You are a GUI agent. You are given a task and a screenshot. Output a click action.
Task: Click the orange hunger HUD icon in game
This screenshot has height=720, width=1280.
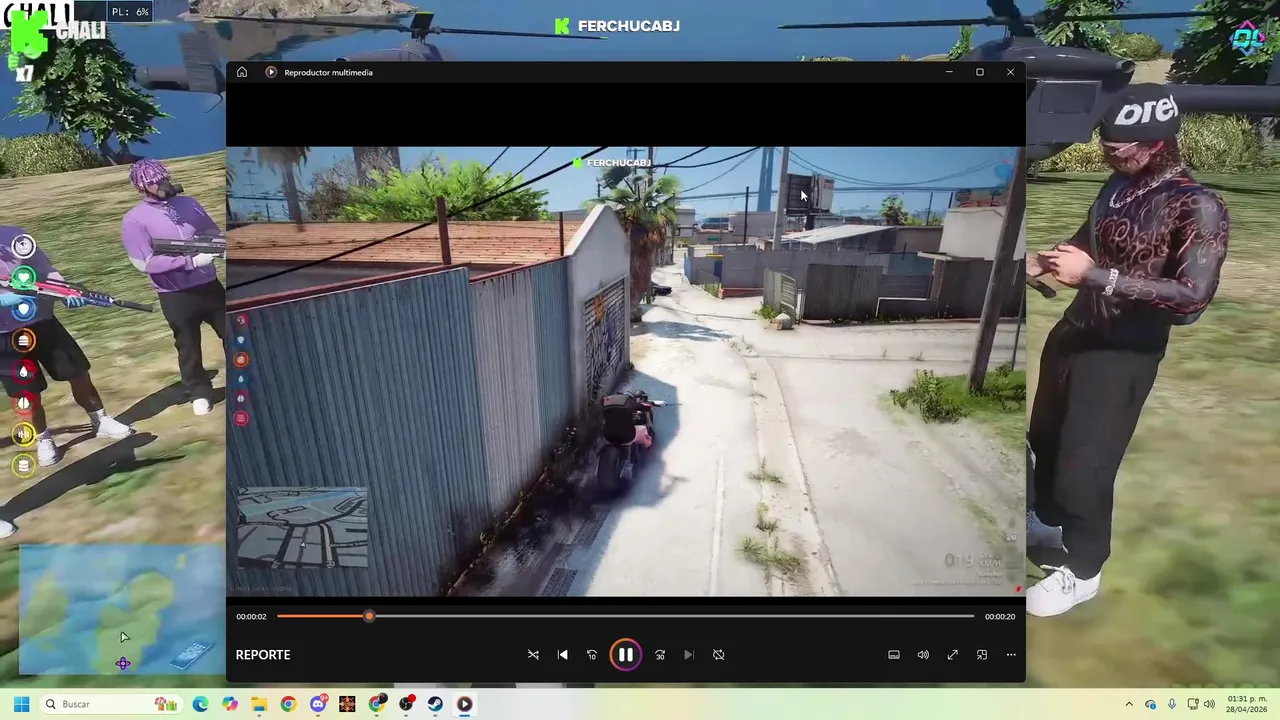(24, 341)
